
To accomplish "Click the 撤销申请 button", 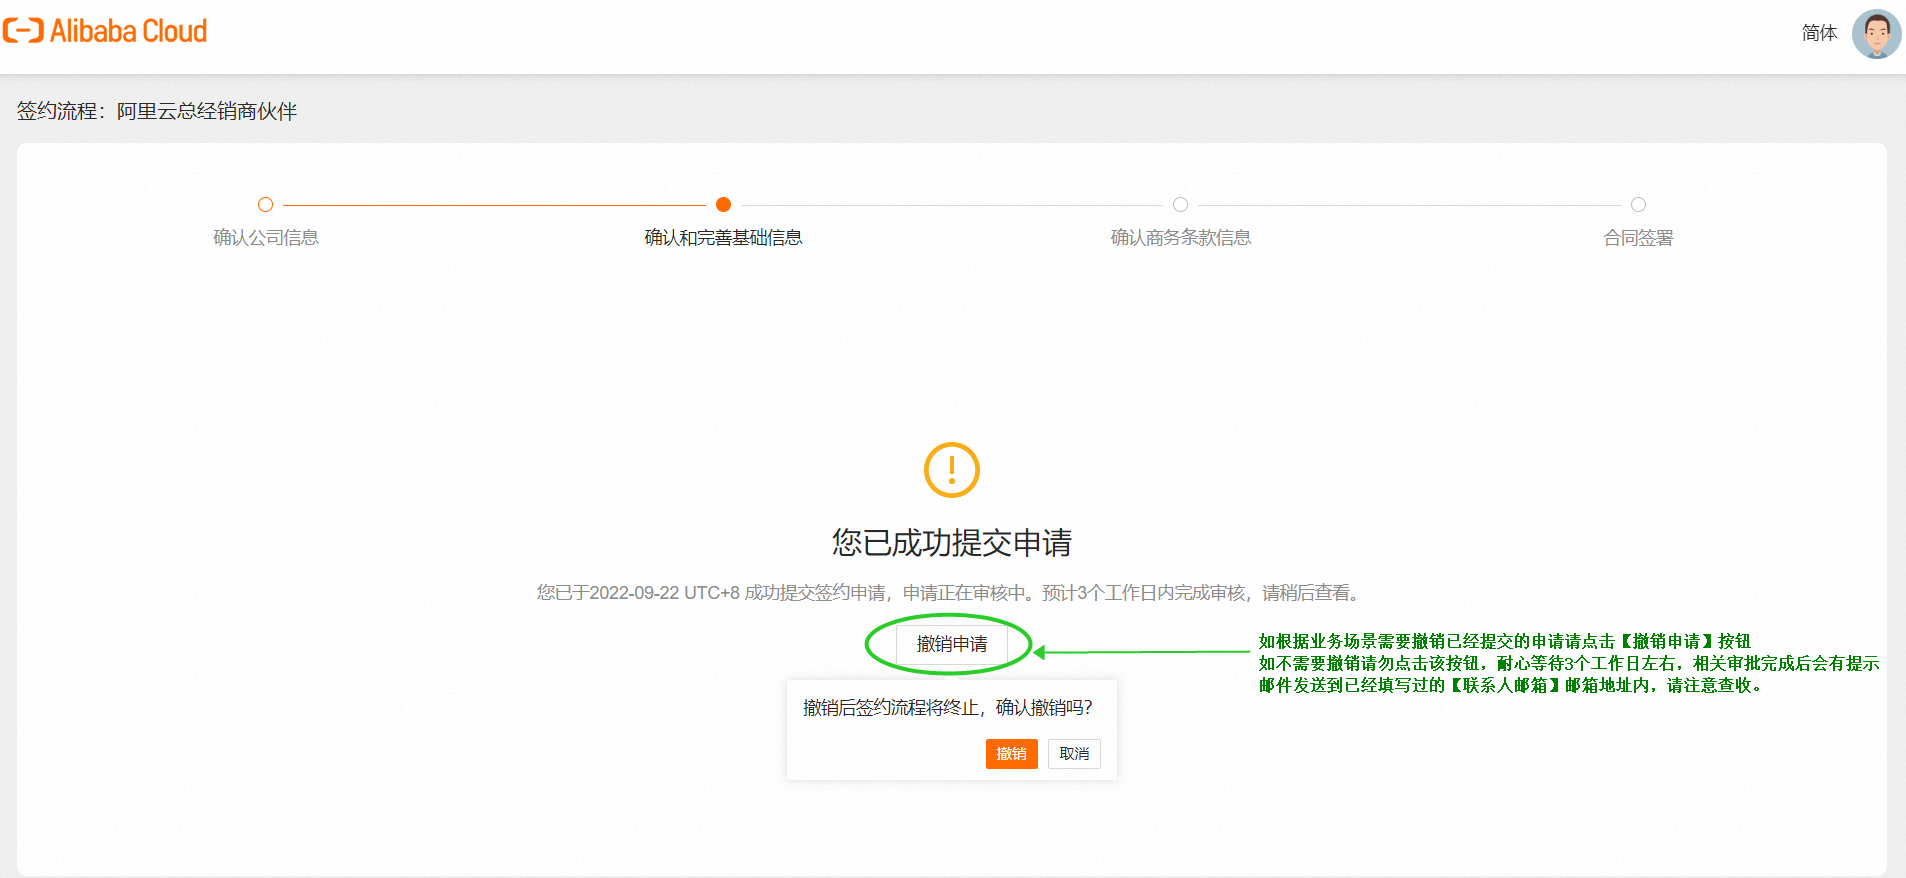I will tap(951, 644).
